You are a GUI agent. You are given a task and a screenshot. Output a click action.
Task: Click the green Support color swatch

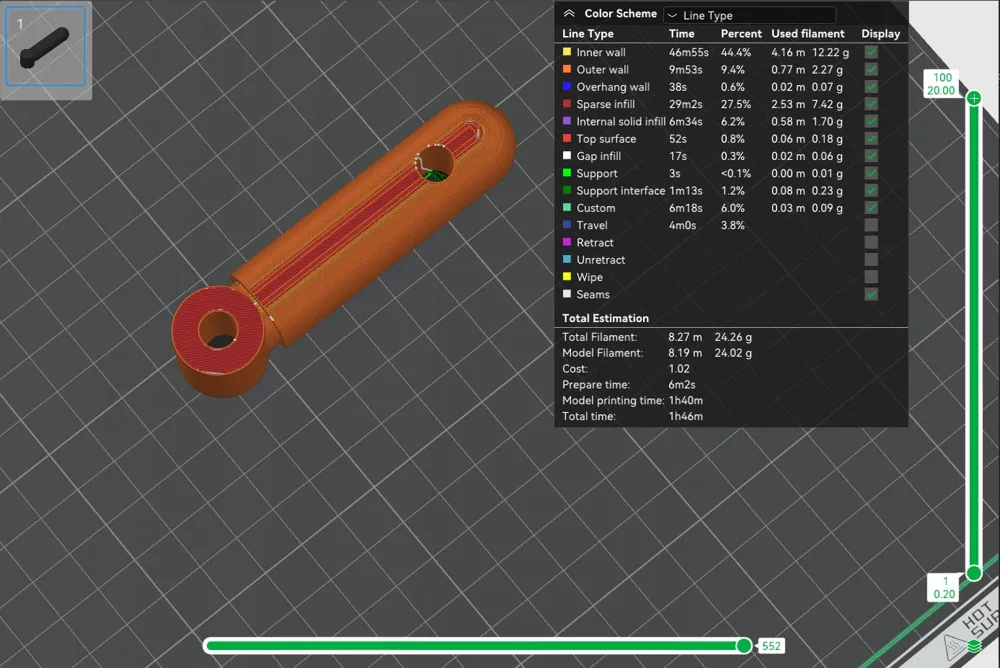(566, 173)
